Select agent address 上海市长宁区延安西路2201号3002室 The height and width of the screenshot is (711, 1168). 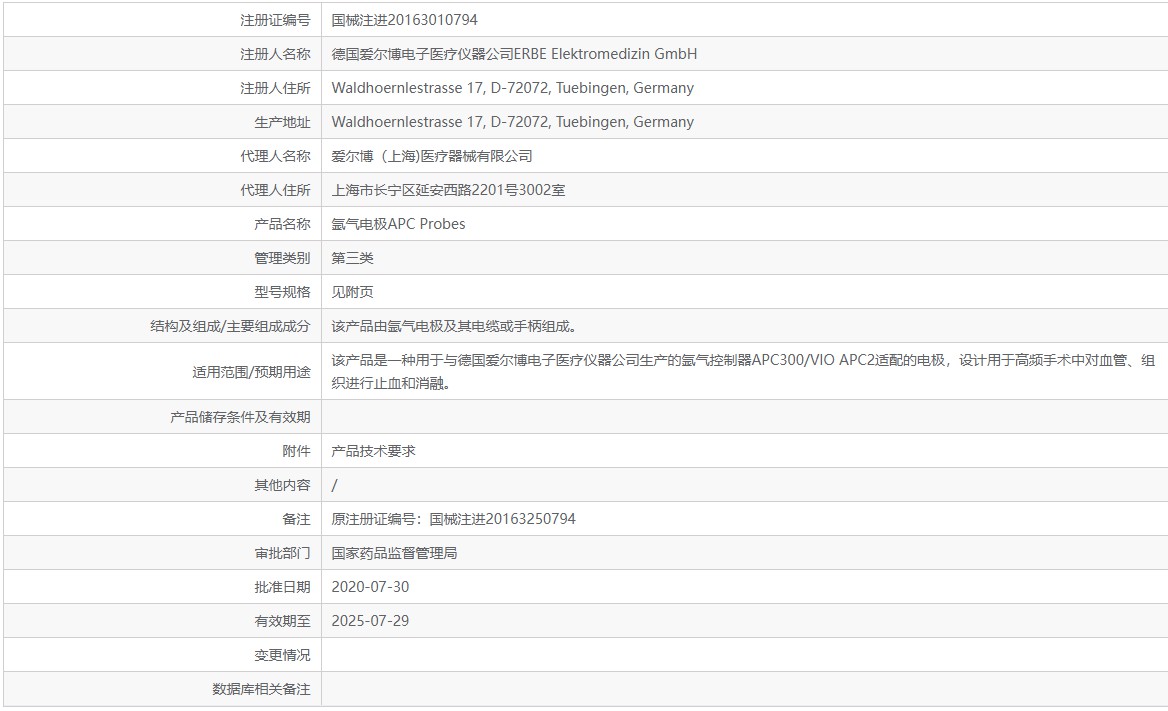click(x=448, y=191)
